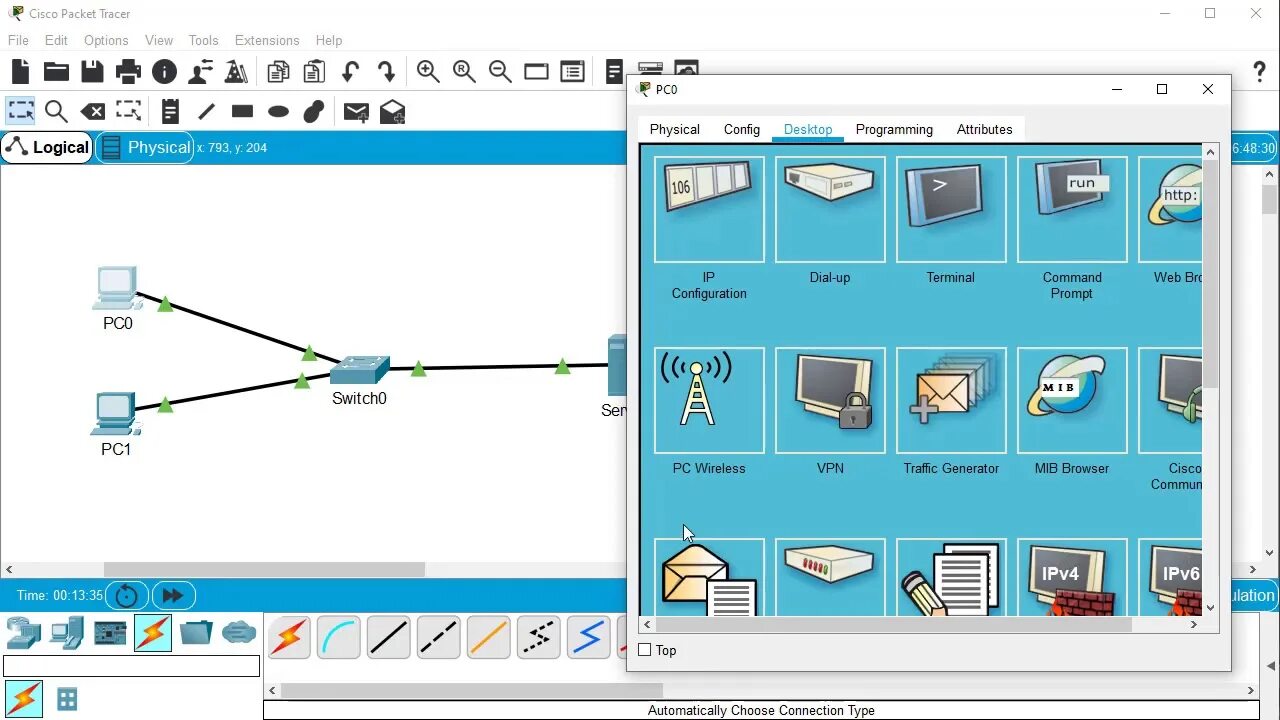Open the Extensions menu

coord(267,40)
